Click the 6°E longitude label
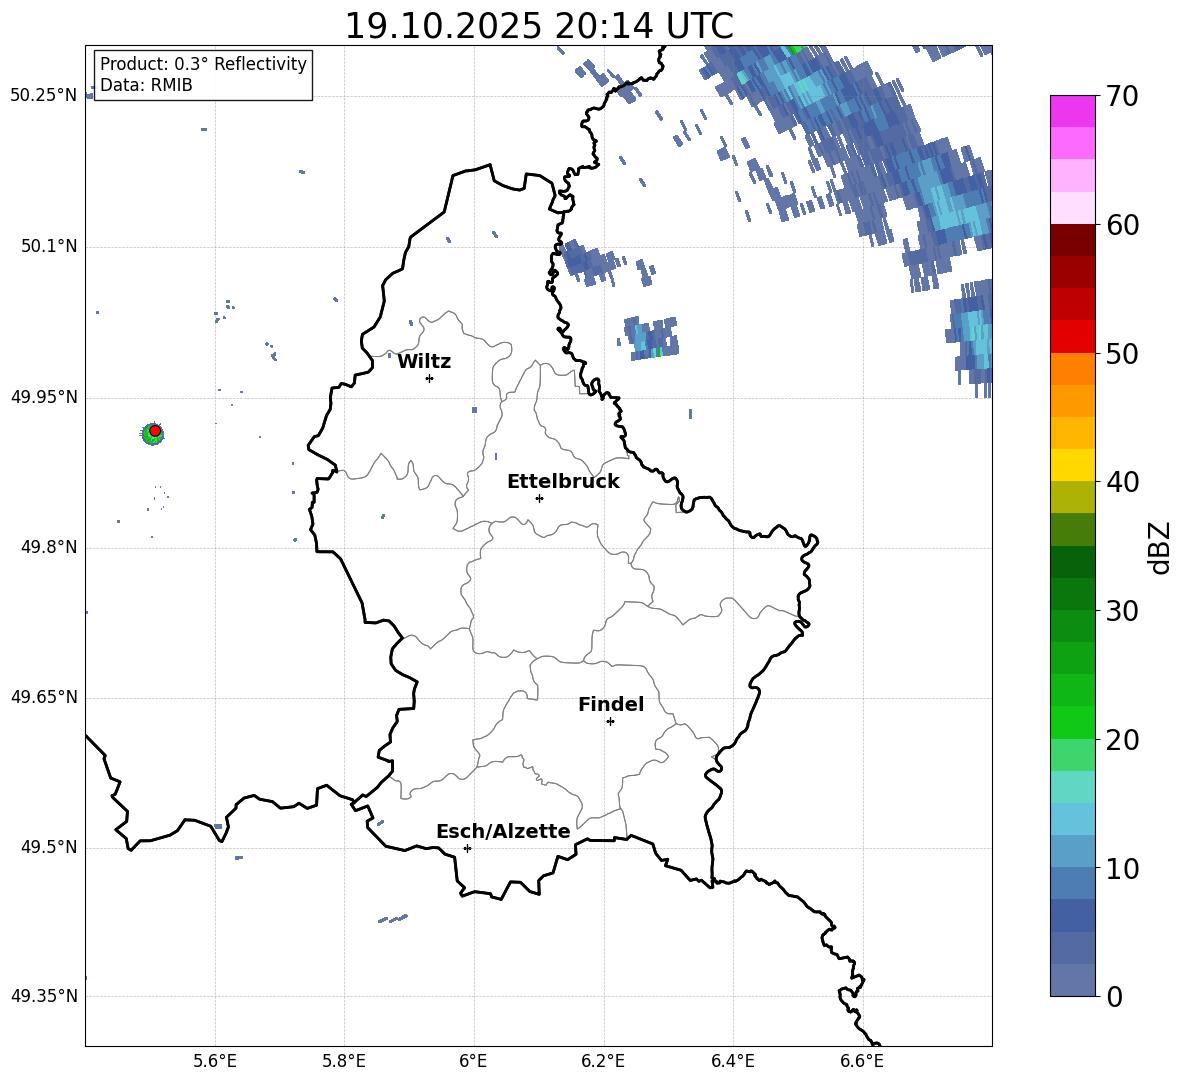Viewport: 1184px width, 1081px height. 473,1061
